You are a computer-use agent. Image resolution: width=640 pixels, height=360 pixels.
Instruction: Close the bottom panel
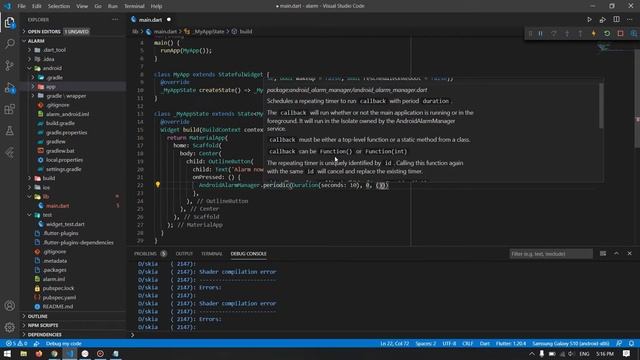[630, 253]
